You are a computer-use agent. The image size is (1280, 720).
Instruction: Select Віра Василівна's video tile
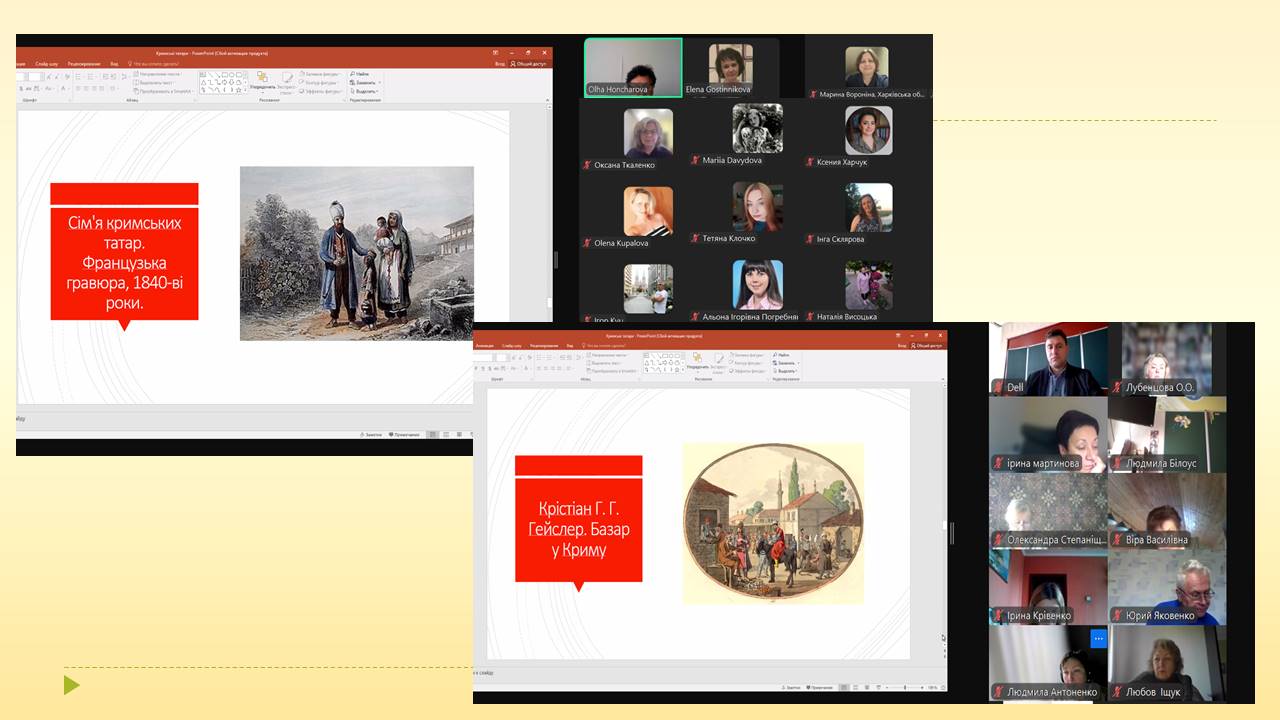tap(1168, 510)
